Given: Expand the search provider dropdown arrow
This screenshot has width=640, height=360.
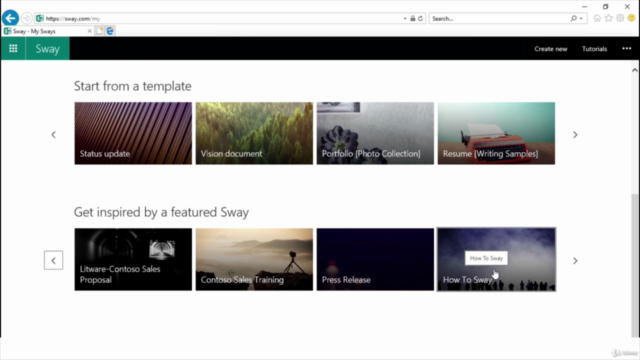Looking at the screenshot, I should pos(581,19).
